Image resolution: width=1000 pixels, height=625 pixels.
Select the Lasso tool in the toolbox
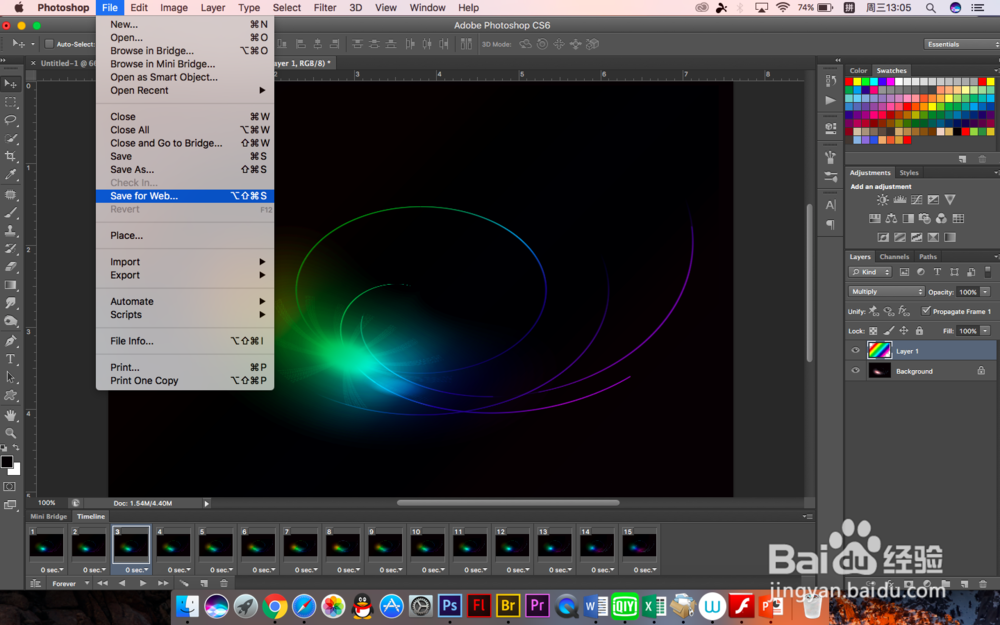click(x=11, y=120)
